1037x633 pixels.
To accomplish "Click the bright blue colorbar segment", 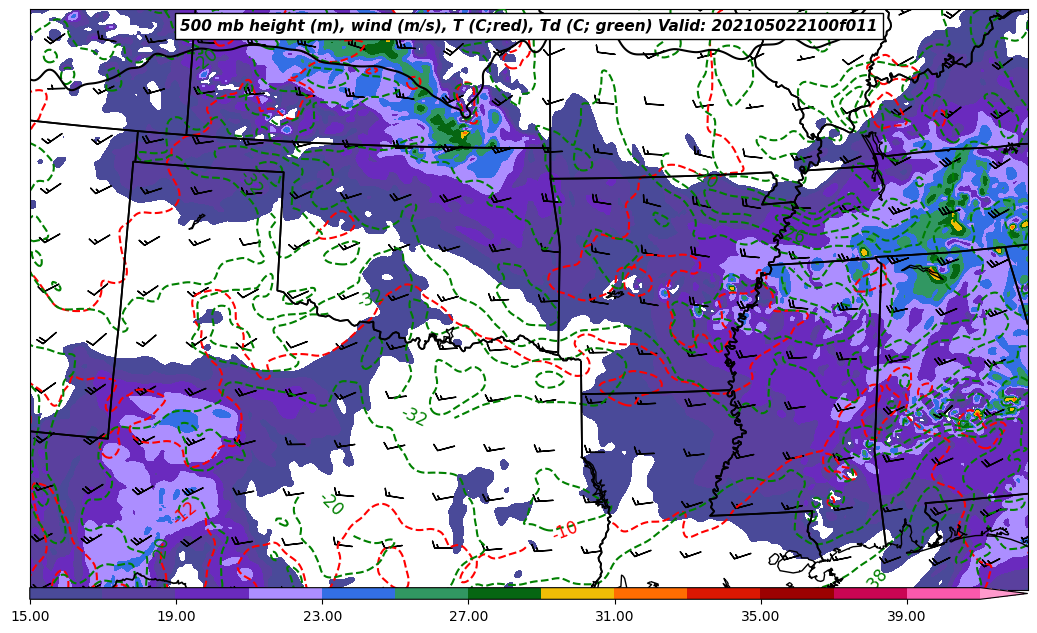I will (x=358, y=594).
